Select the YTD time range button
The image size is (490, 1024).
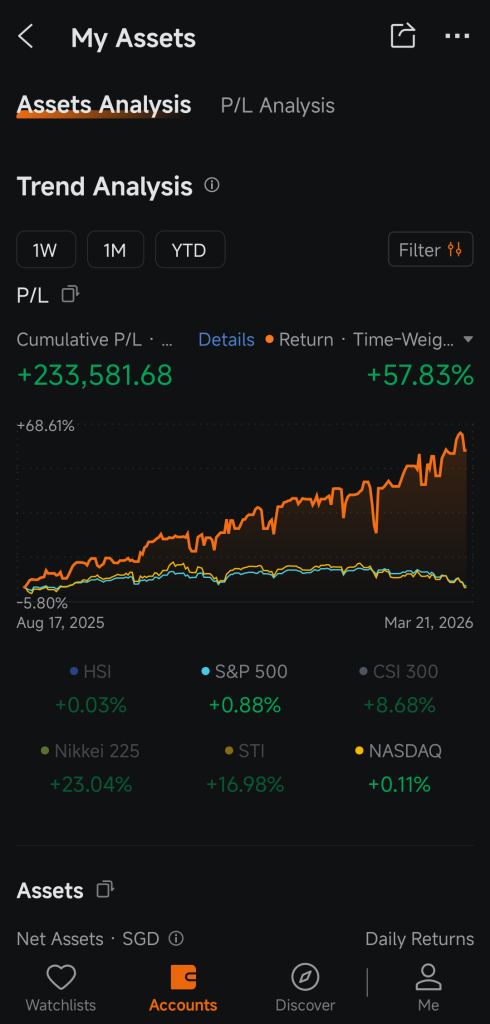click(x=190, y=249)
